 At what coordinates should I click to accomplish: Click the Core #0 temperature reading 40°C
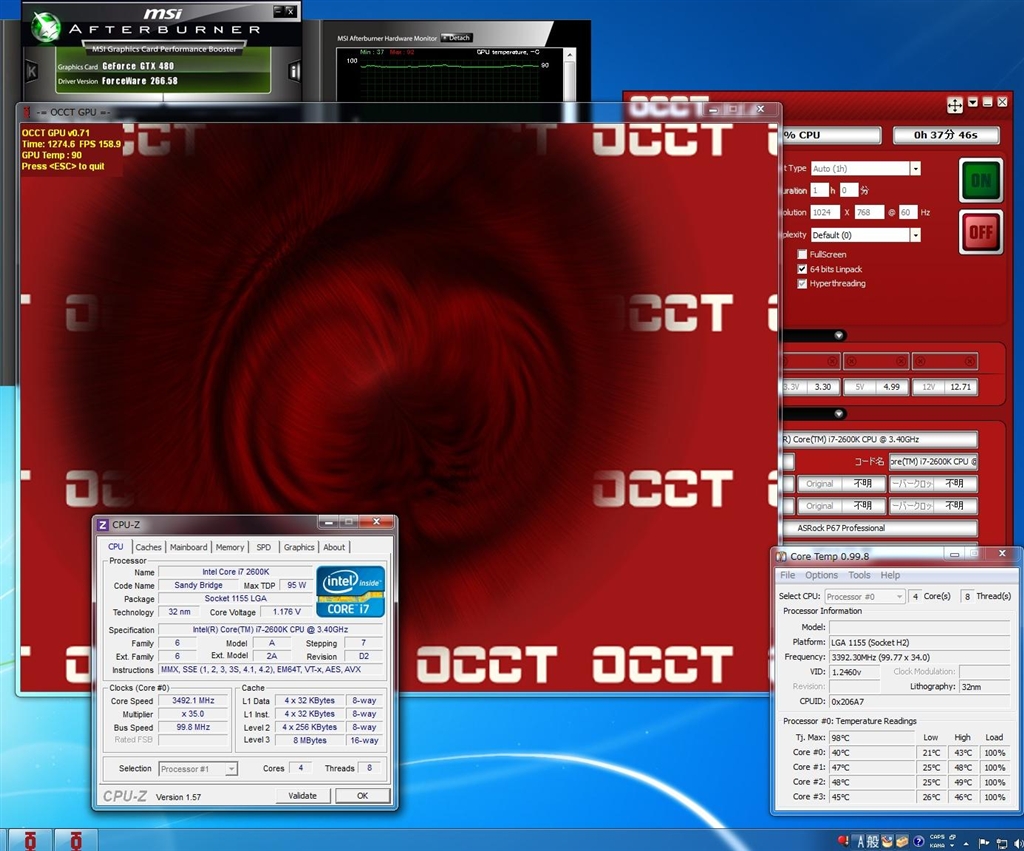(872, 752)
